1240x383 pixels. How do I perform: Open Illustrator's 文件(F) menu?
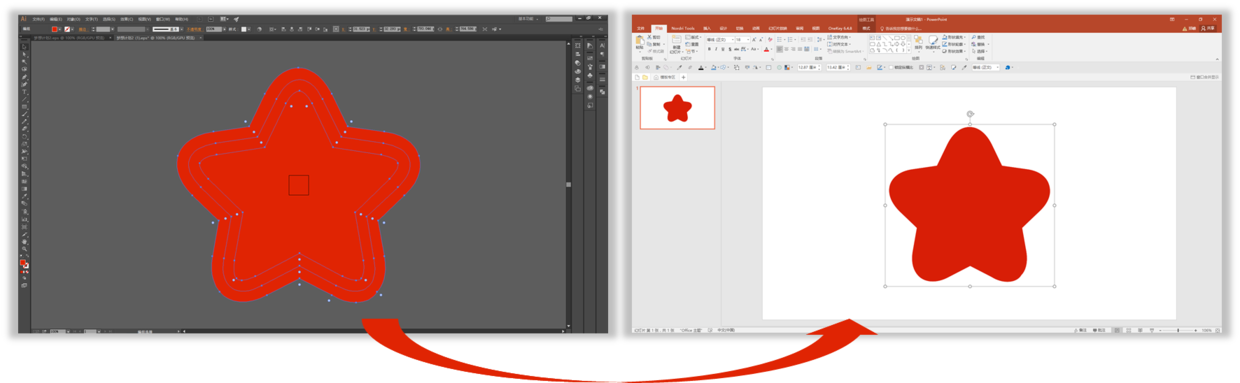[x=38, y=19]
